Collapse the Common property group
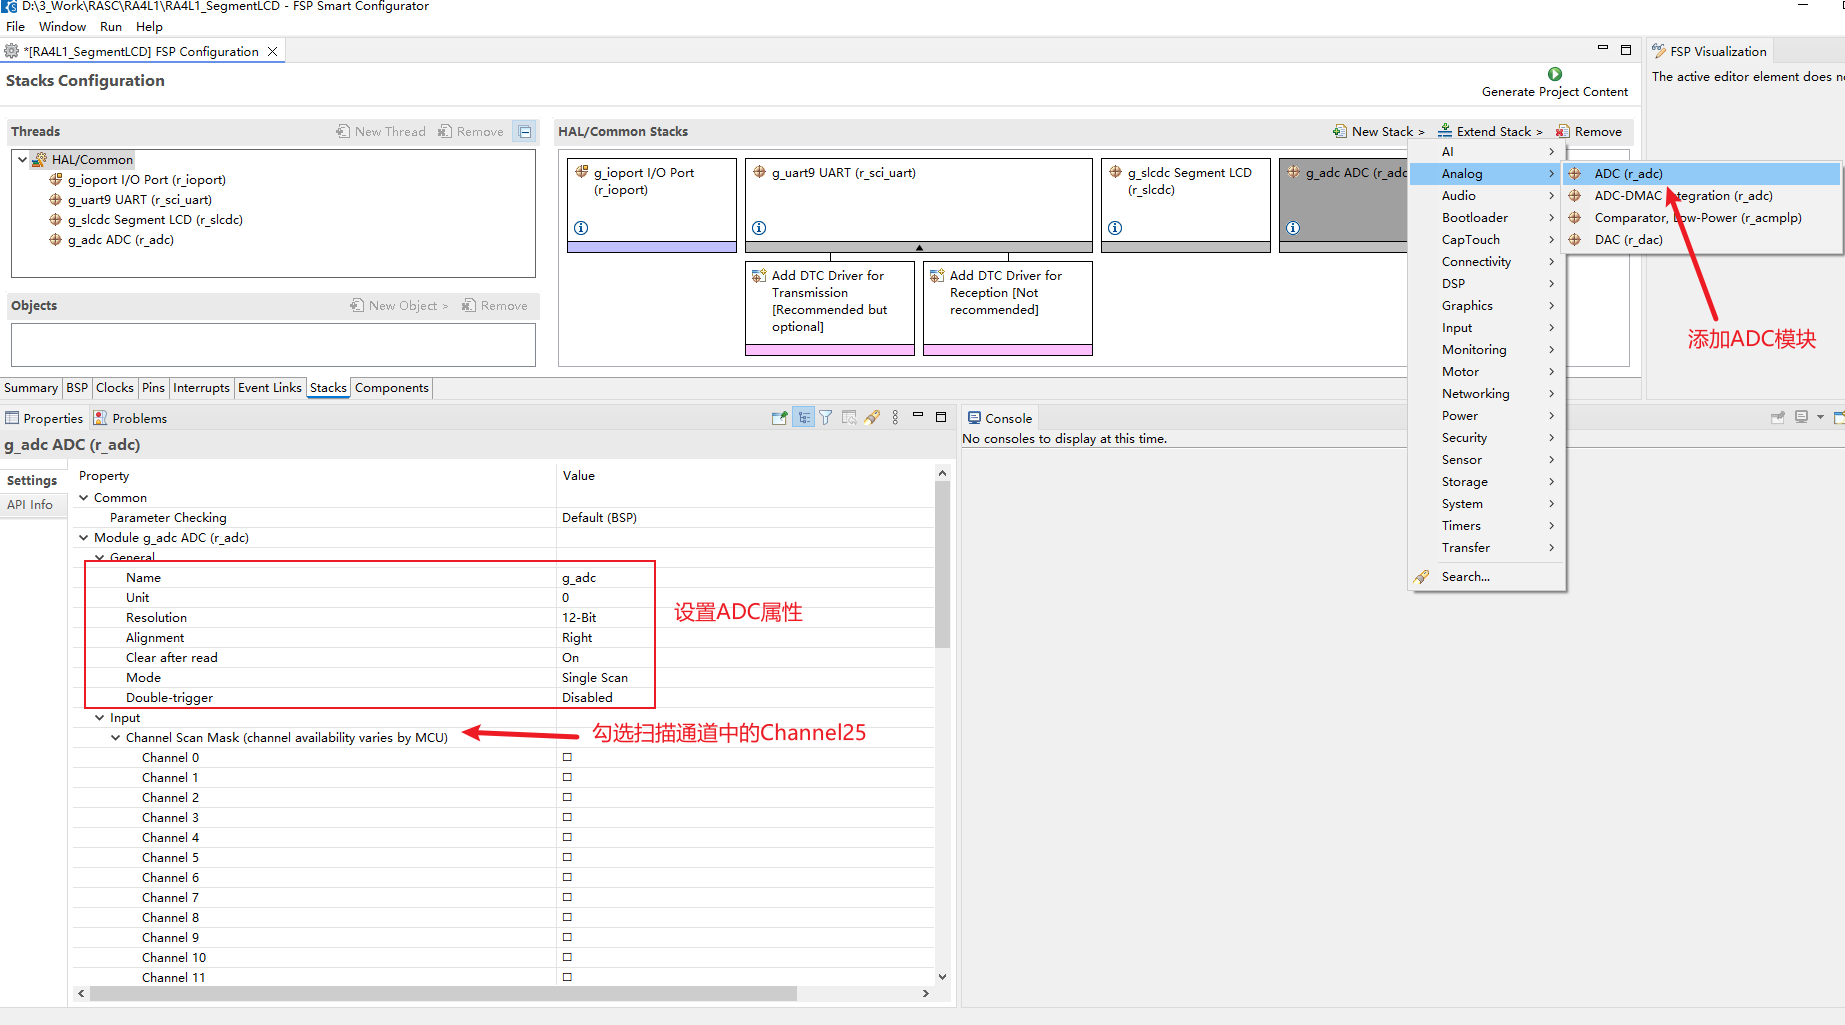The image size is (1845, 1025). (x=84, y=497)
